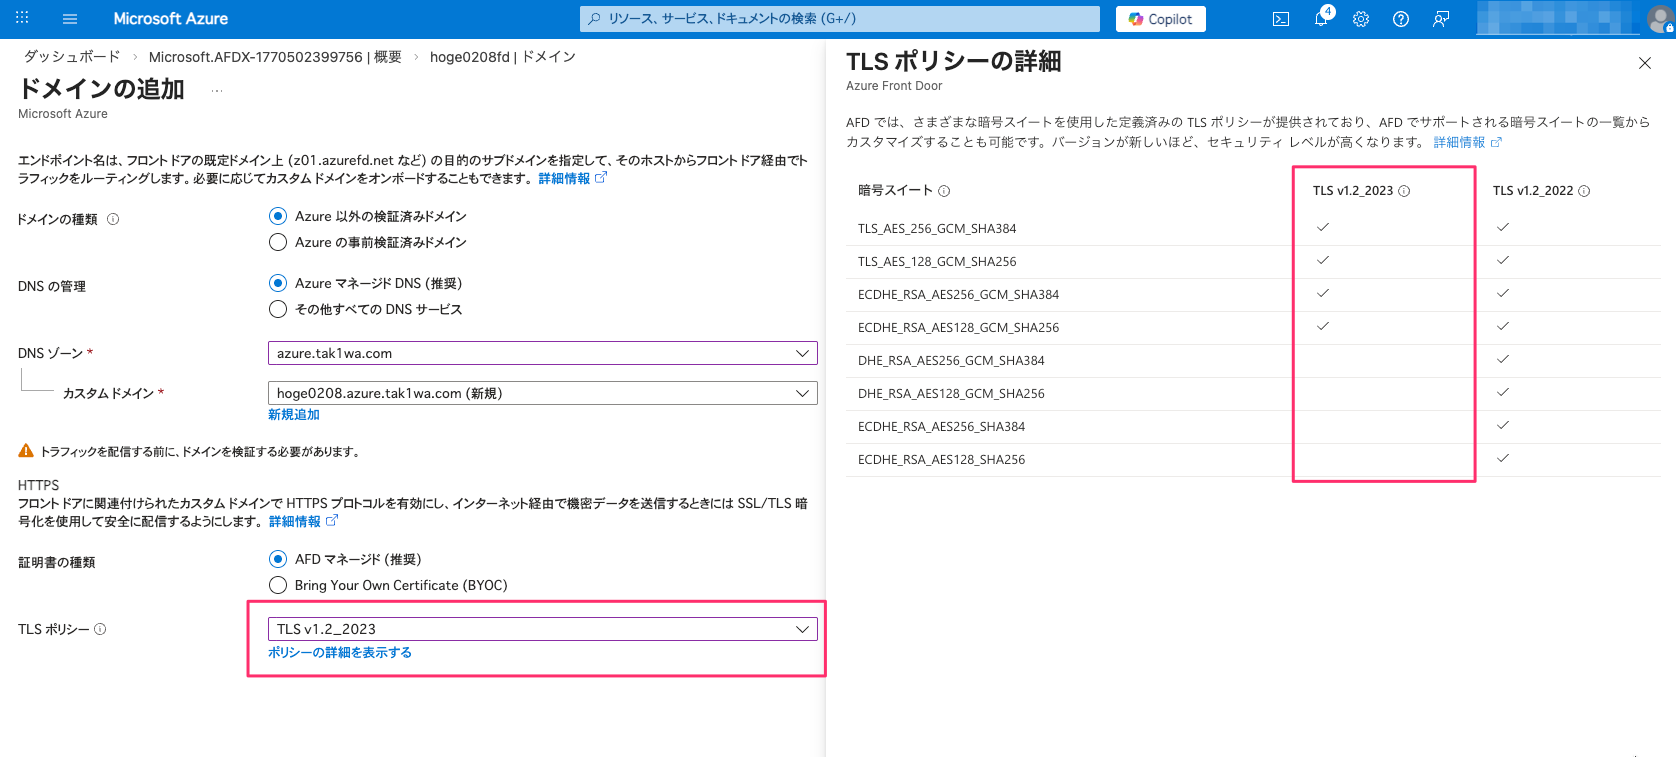The height and width of the screenshot is (757, 1676).
Task: Open the feedback icon in top bar
Action: (1441, 19)
